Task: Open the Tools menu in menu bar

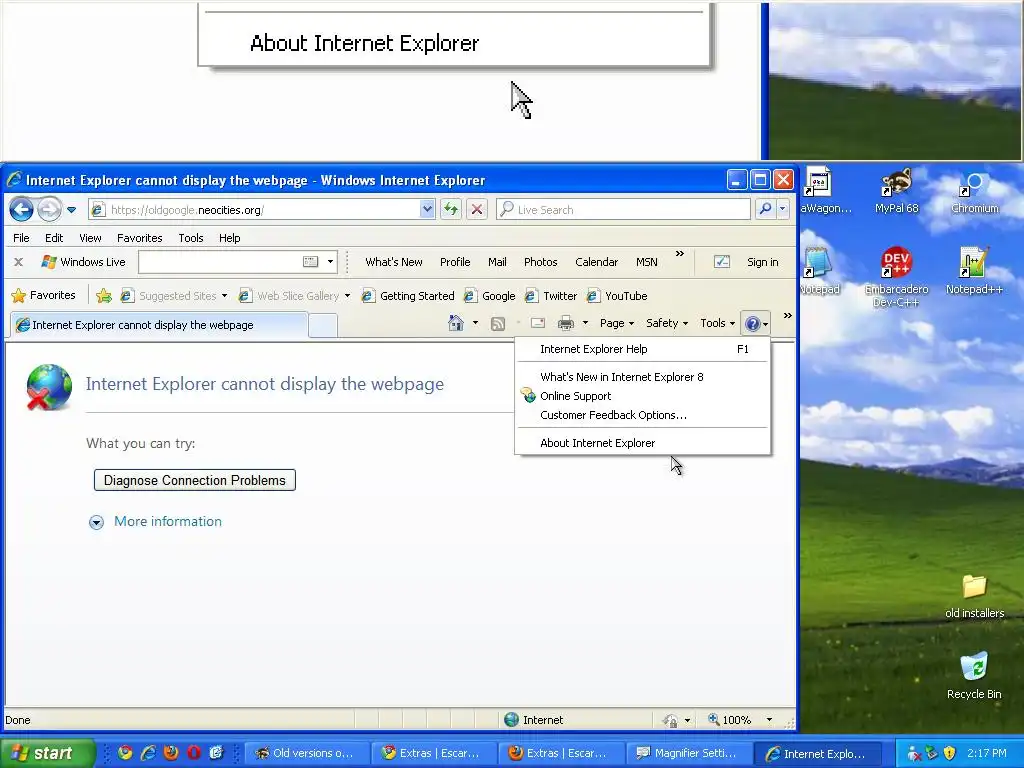Action: tap(191, 238)
